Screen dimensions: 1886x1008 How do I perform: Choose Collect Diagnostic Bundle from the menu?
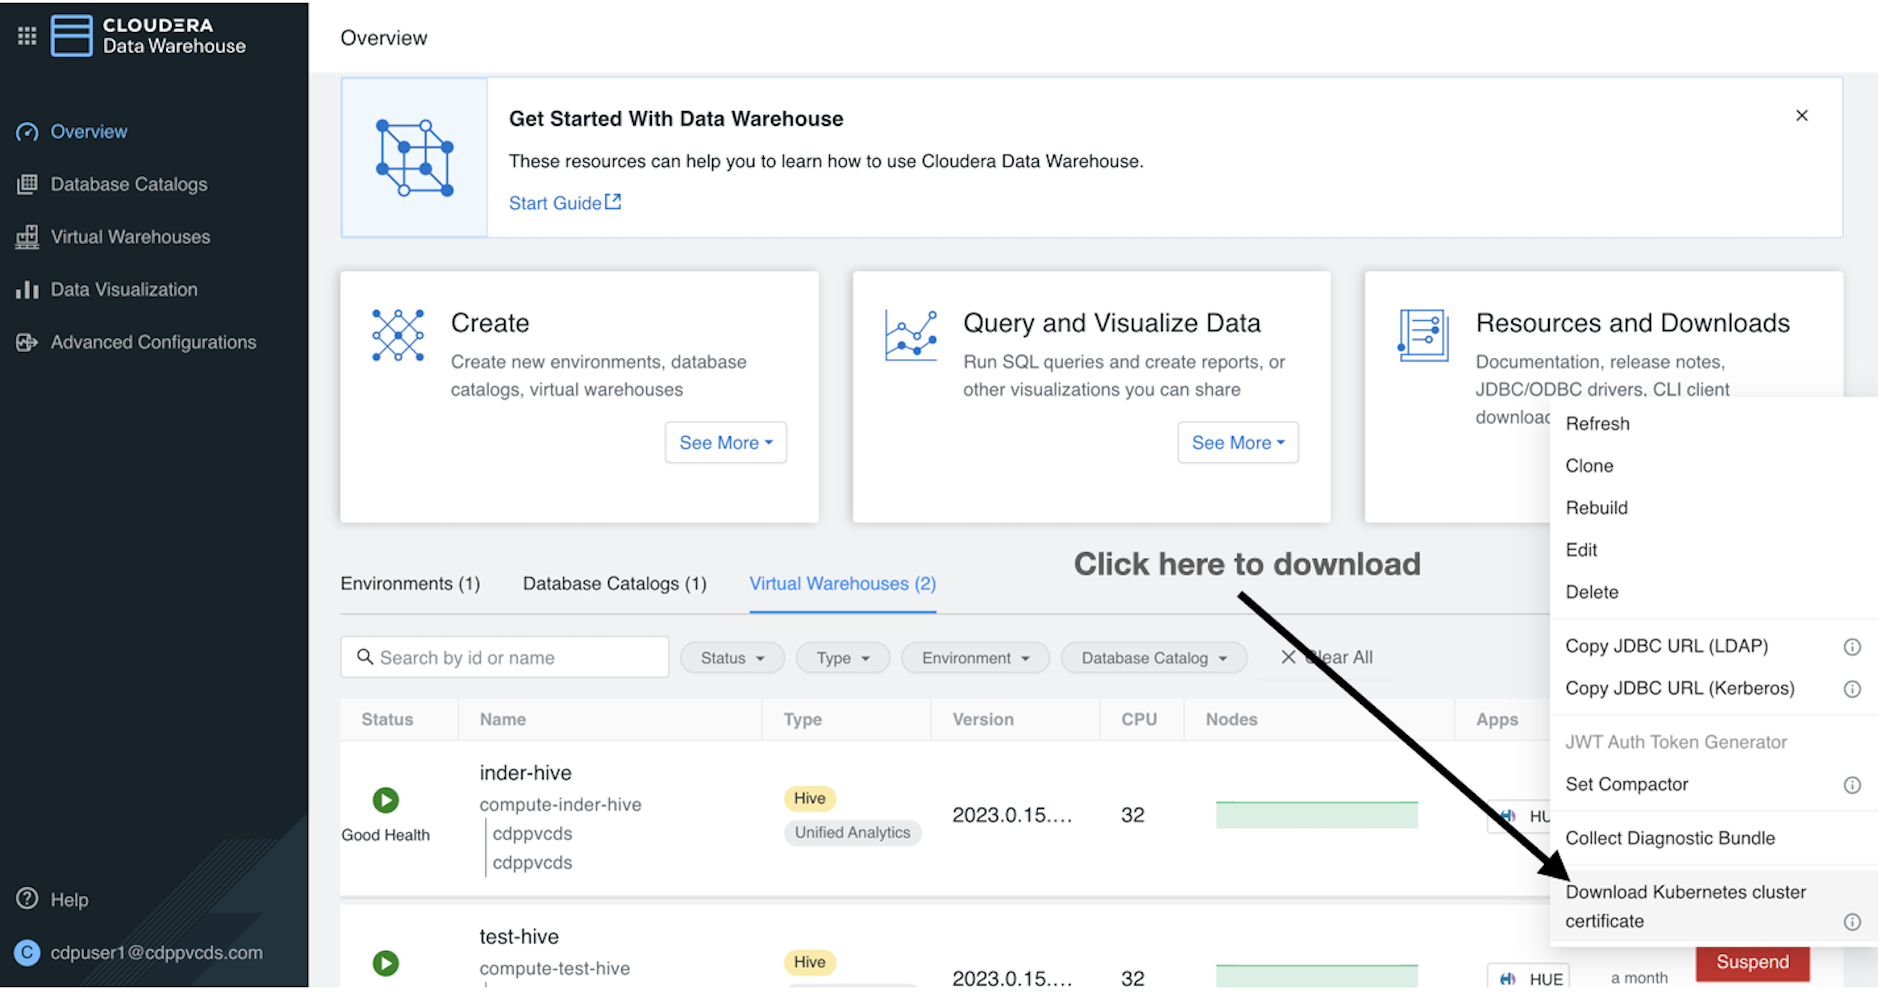click(1670, 839)
